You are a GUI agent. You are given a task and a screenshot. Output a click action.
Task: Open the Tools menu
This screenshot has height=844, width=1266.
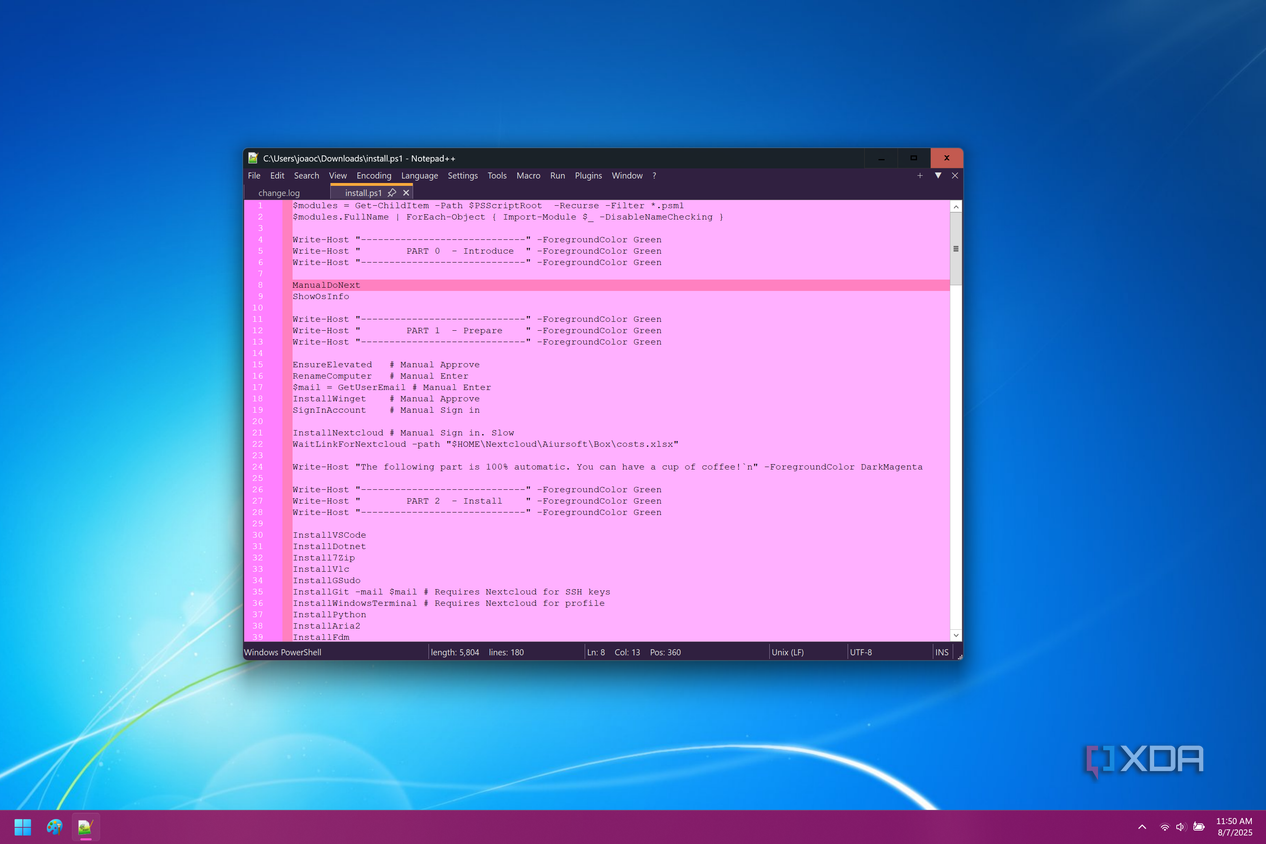(497, 176)
